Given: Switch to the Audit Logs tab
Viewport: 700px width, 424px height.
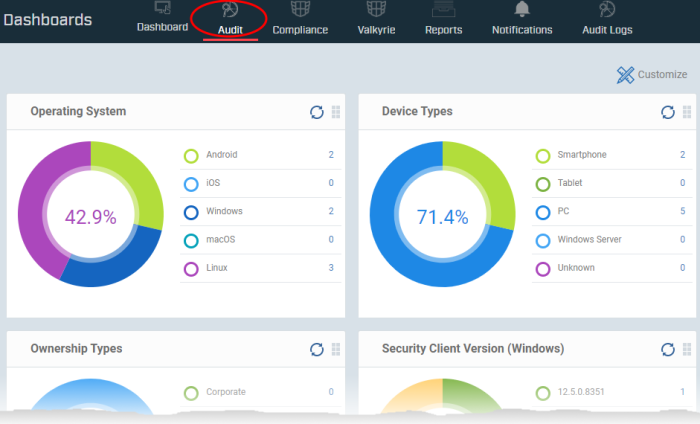Looking at the screenshot, I should coord(607,19).
